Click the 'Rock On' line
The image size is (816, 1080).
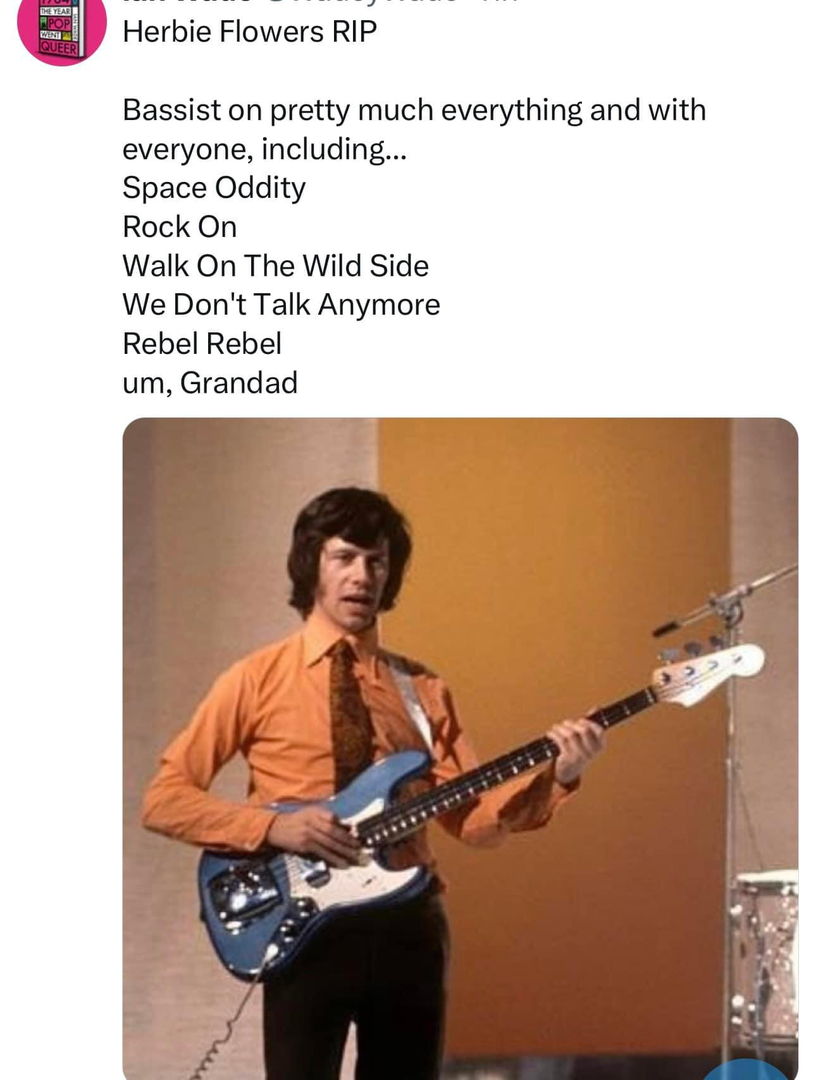(179, 227)
